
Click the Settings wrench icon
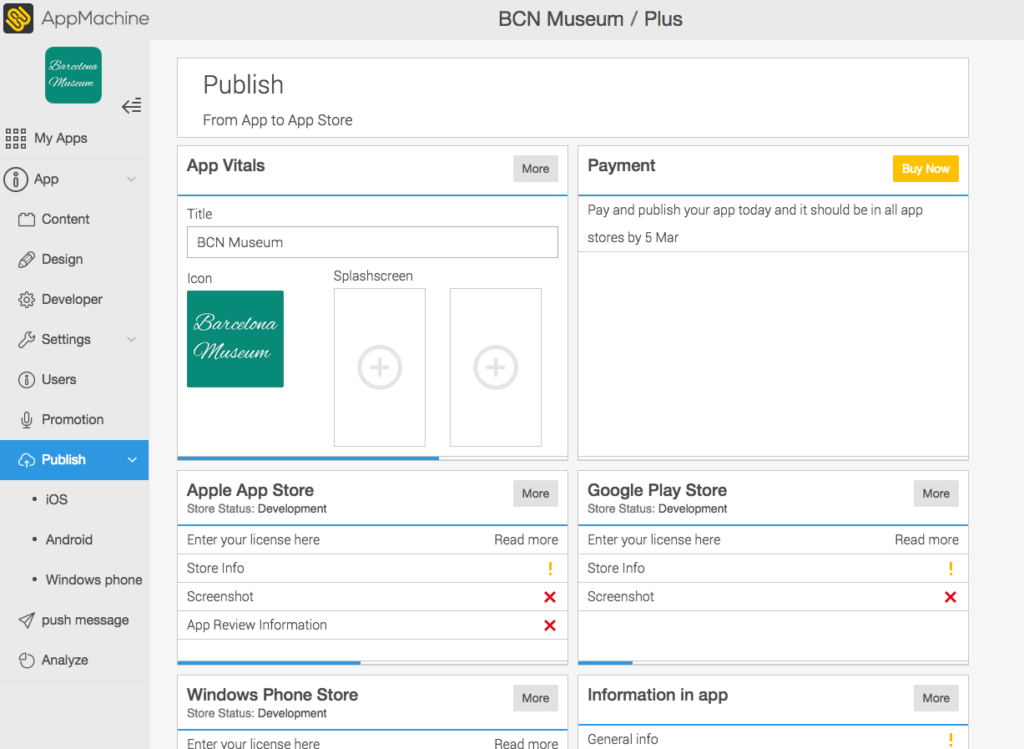click(26, 340)
